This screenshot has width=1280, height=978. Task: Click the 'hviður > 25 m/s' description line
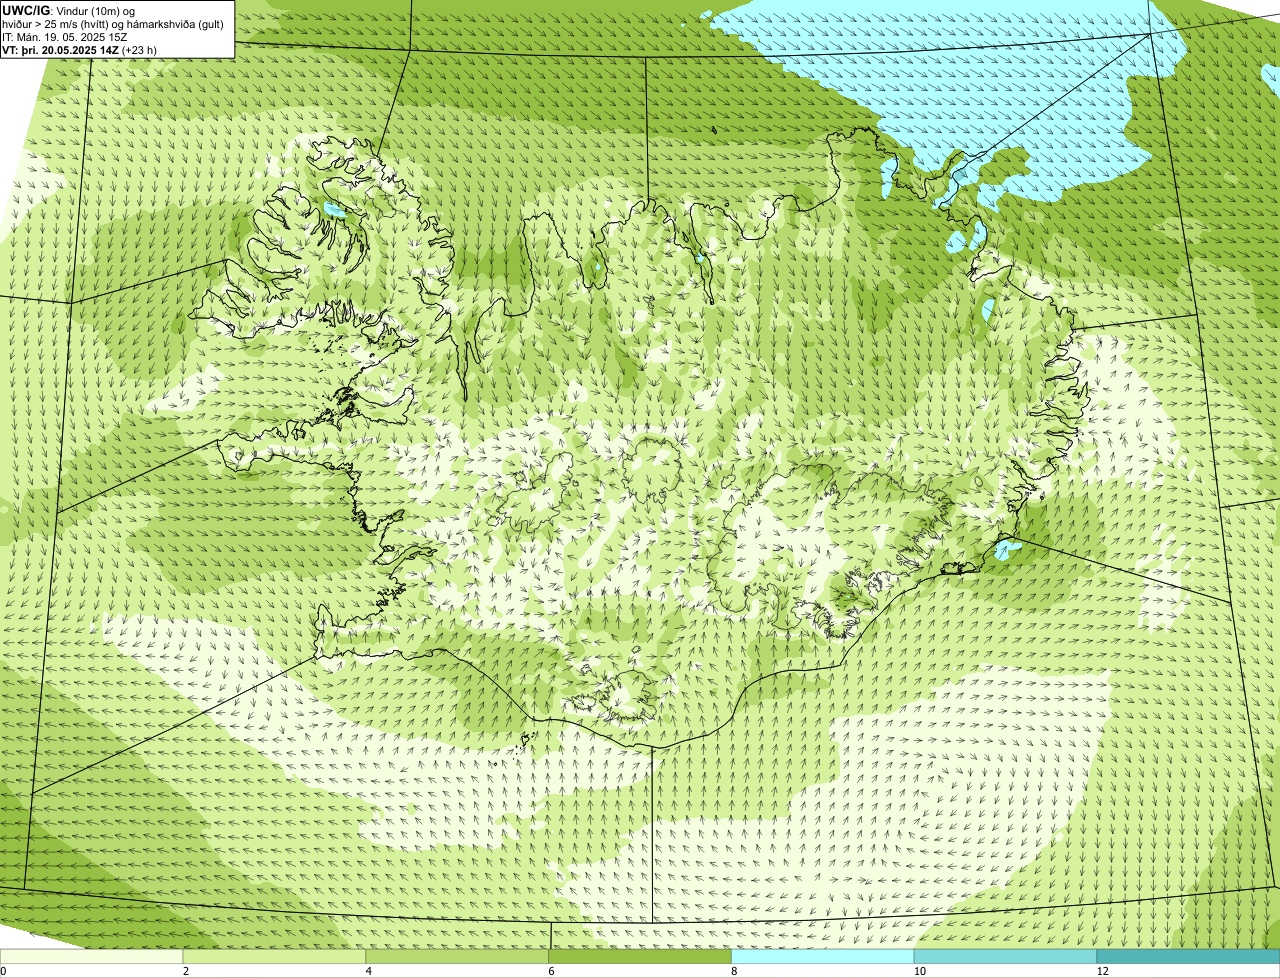coord(113,24)
